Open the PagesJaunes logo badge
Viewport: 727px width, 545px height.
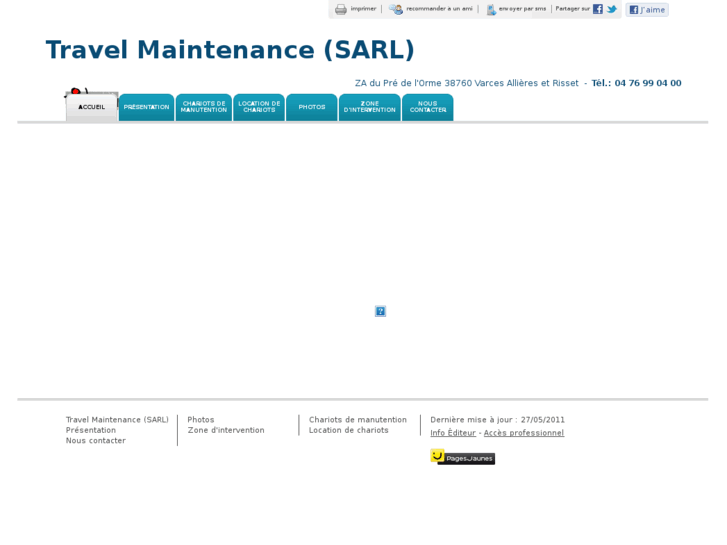pos(462,457)
